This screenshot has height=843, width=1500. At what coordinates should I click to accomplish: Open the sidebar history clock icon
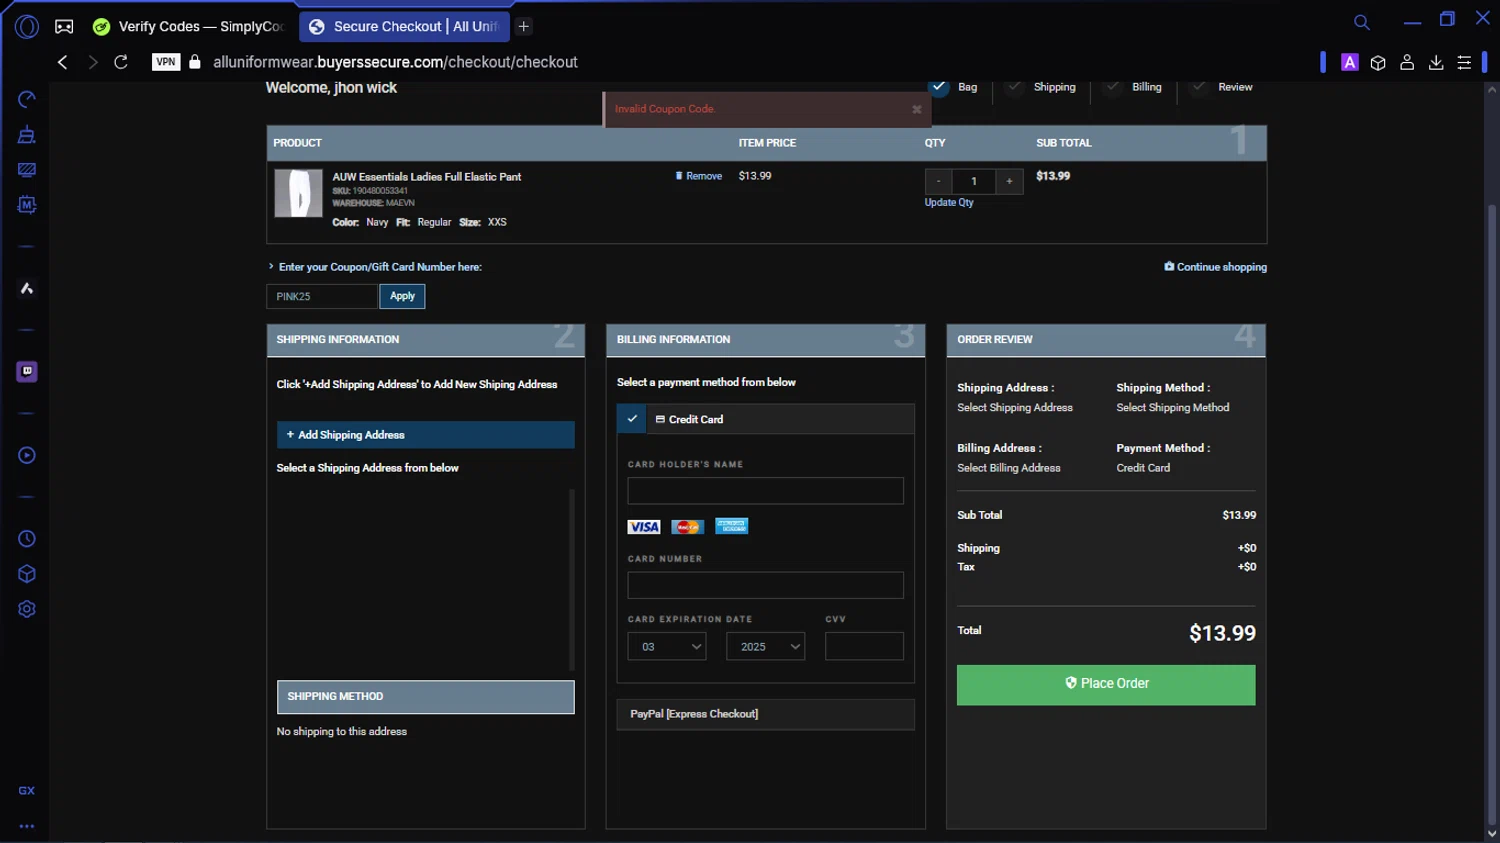click(x=27, y=539)
